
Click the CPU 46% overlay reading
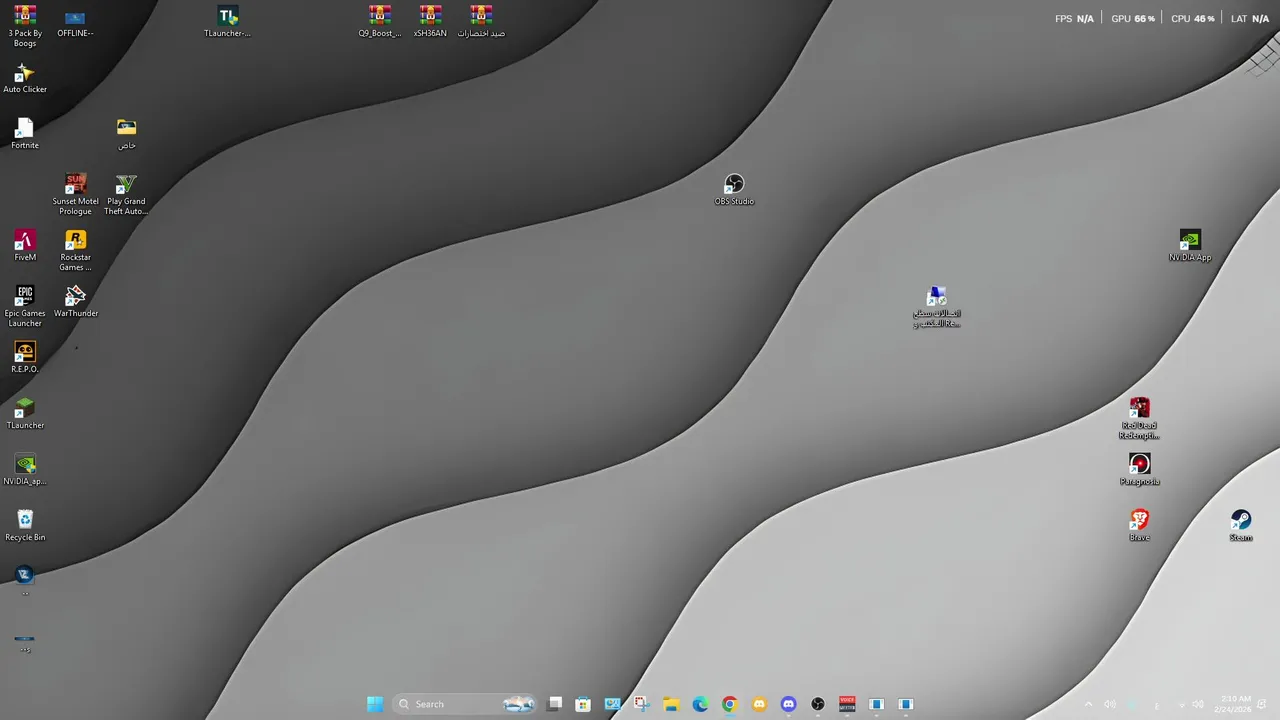[x=1192, y=18]
